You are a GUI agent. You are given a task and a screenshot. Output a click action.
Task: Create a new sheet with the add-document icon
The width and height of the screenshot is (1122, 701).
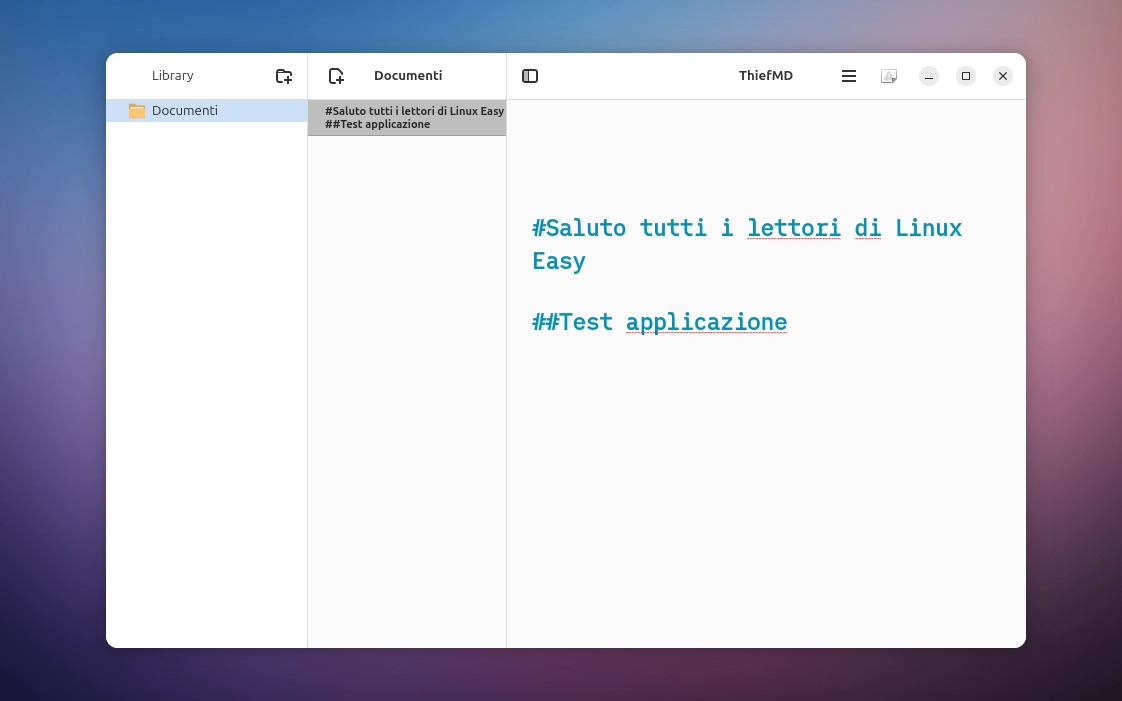(x=336, y=76)
